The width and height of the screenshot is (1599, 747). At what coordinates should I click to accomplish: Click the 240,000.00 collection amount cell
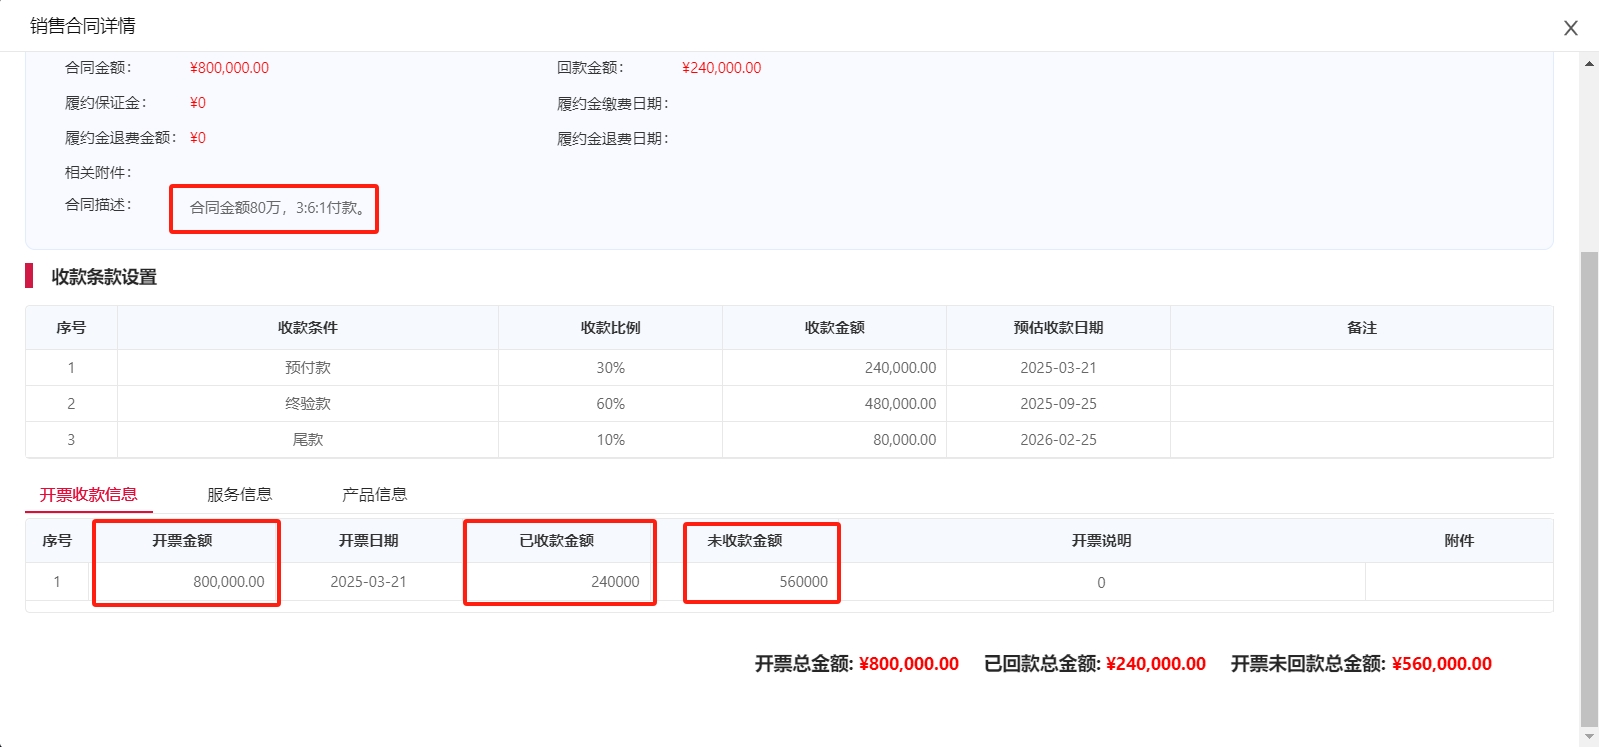point(835,368)
